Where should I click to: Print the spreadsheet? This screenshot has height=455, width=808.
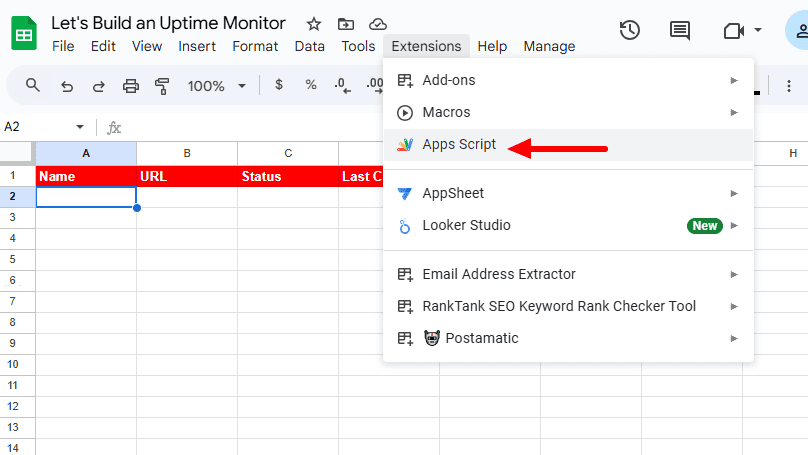tap(130, 86)
